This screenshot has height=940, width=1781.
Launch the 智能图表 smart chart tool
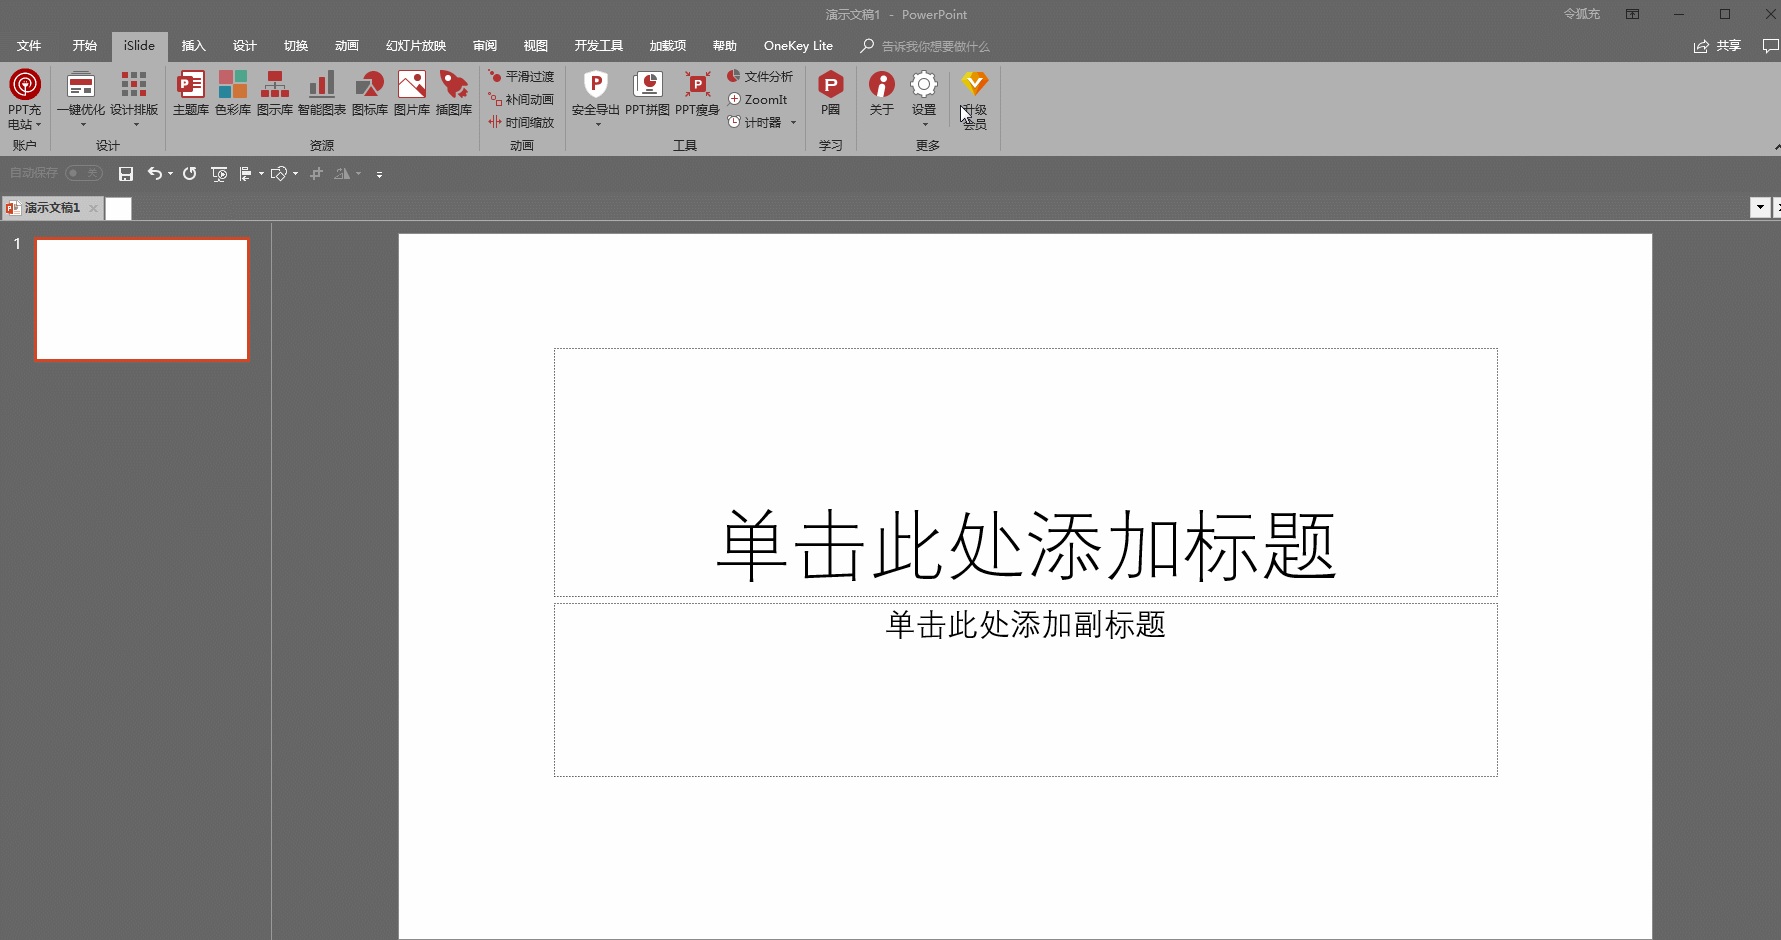[321, 95]
